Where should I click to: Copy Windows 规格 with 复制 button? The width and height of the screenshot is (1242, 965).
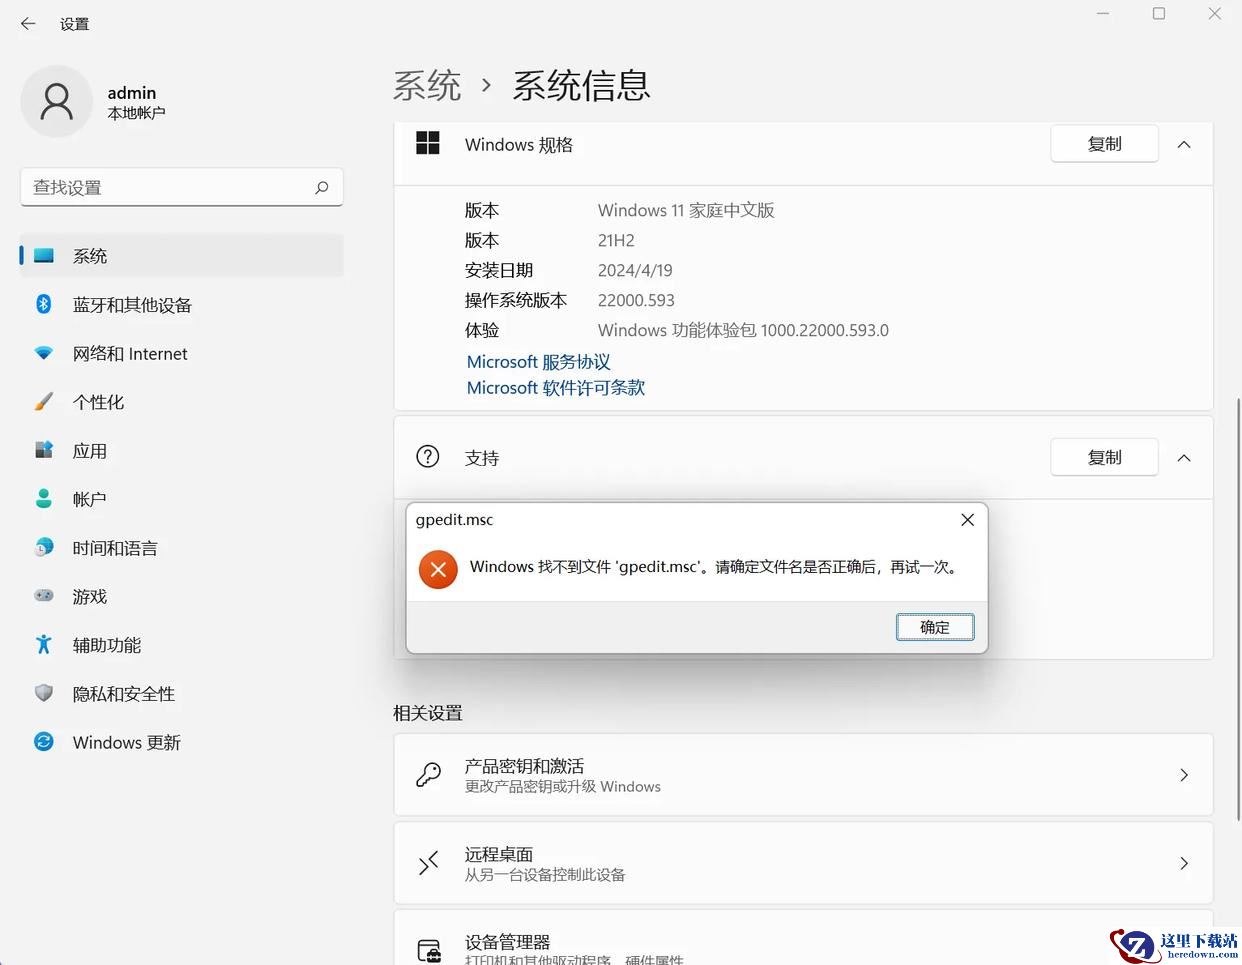pyautogui.click(x=1104, y=145)
